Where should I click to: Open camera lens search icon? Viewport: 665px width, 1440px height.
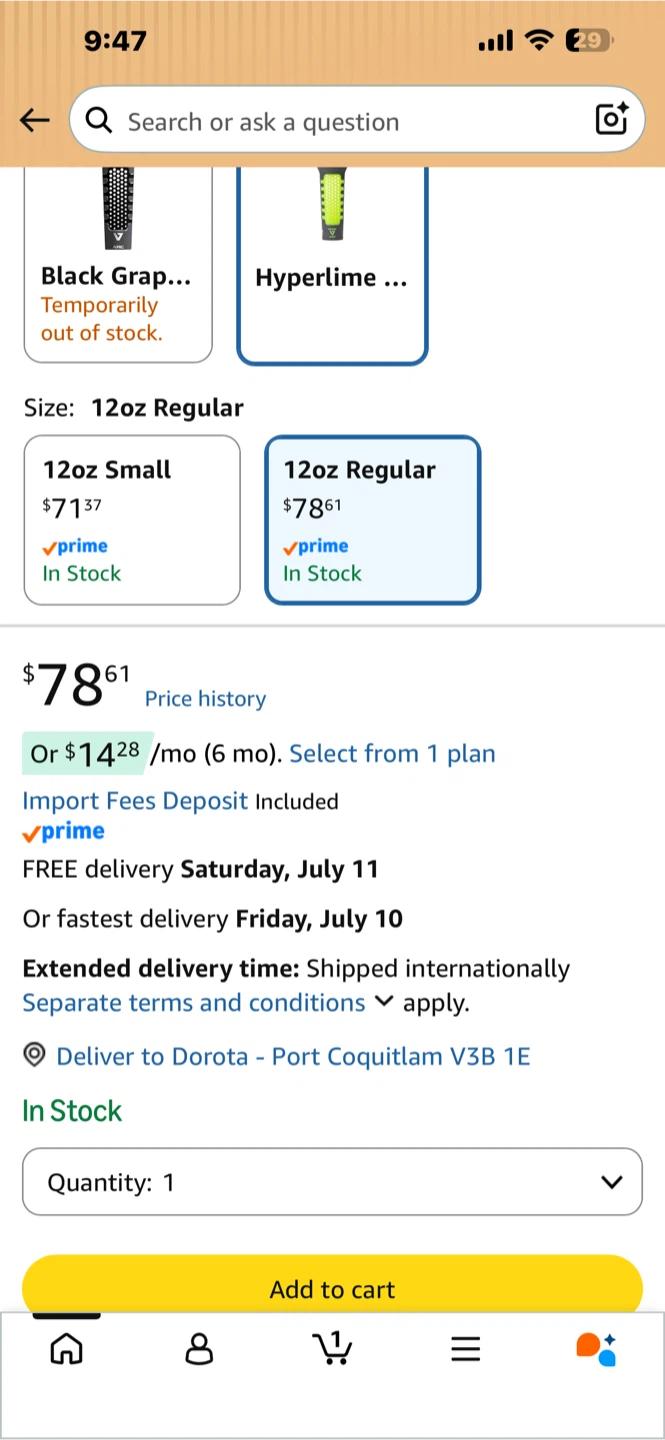click(611, 119)
